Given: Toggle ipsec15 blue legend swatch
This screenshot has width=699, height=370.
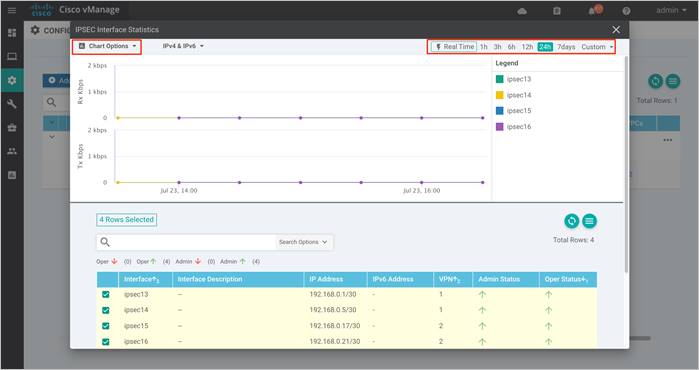Looking at the screenshot, I should 500,111.
